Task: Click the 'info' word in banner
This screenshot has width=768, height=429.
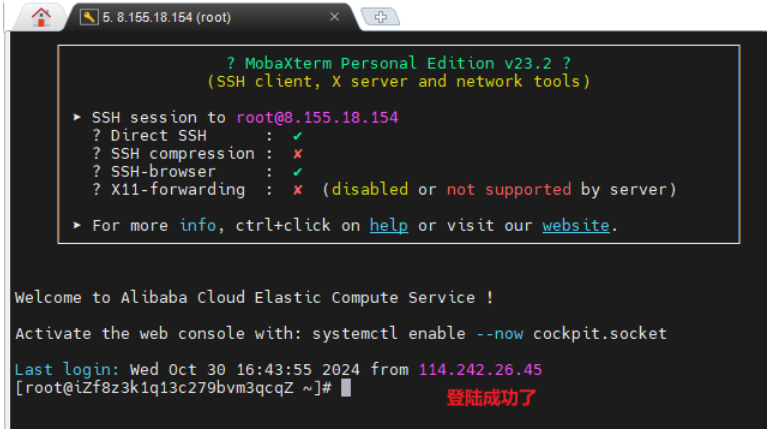Action: [197, 225]
